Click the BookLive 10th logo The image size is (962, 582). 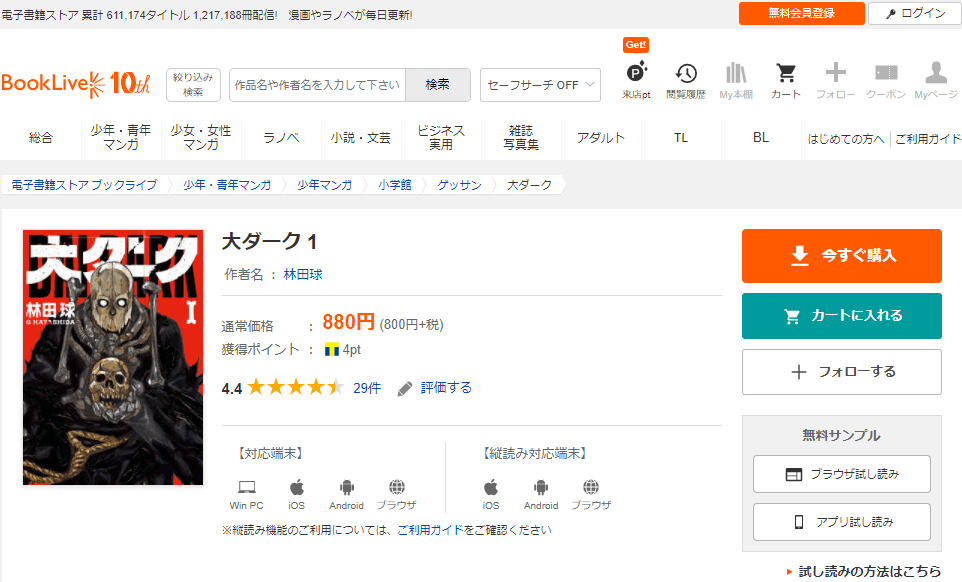(76, 84)
